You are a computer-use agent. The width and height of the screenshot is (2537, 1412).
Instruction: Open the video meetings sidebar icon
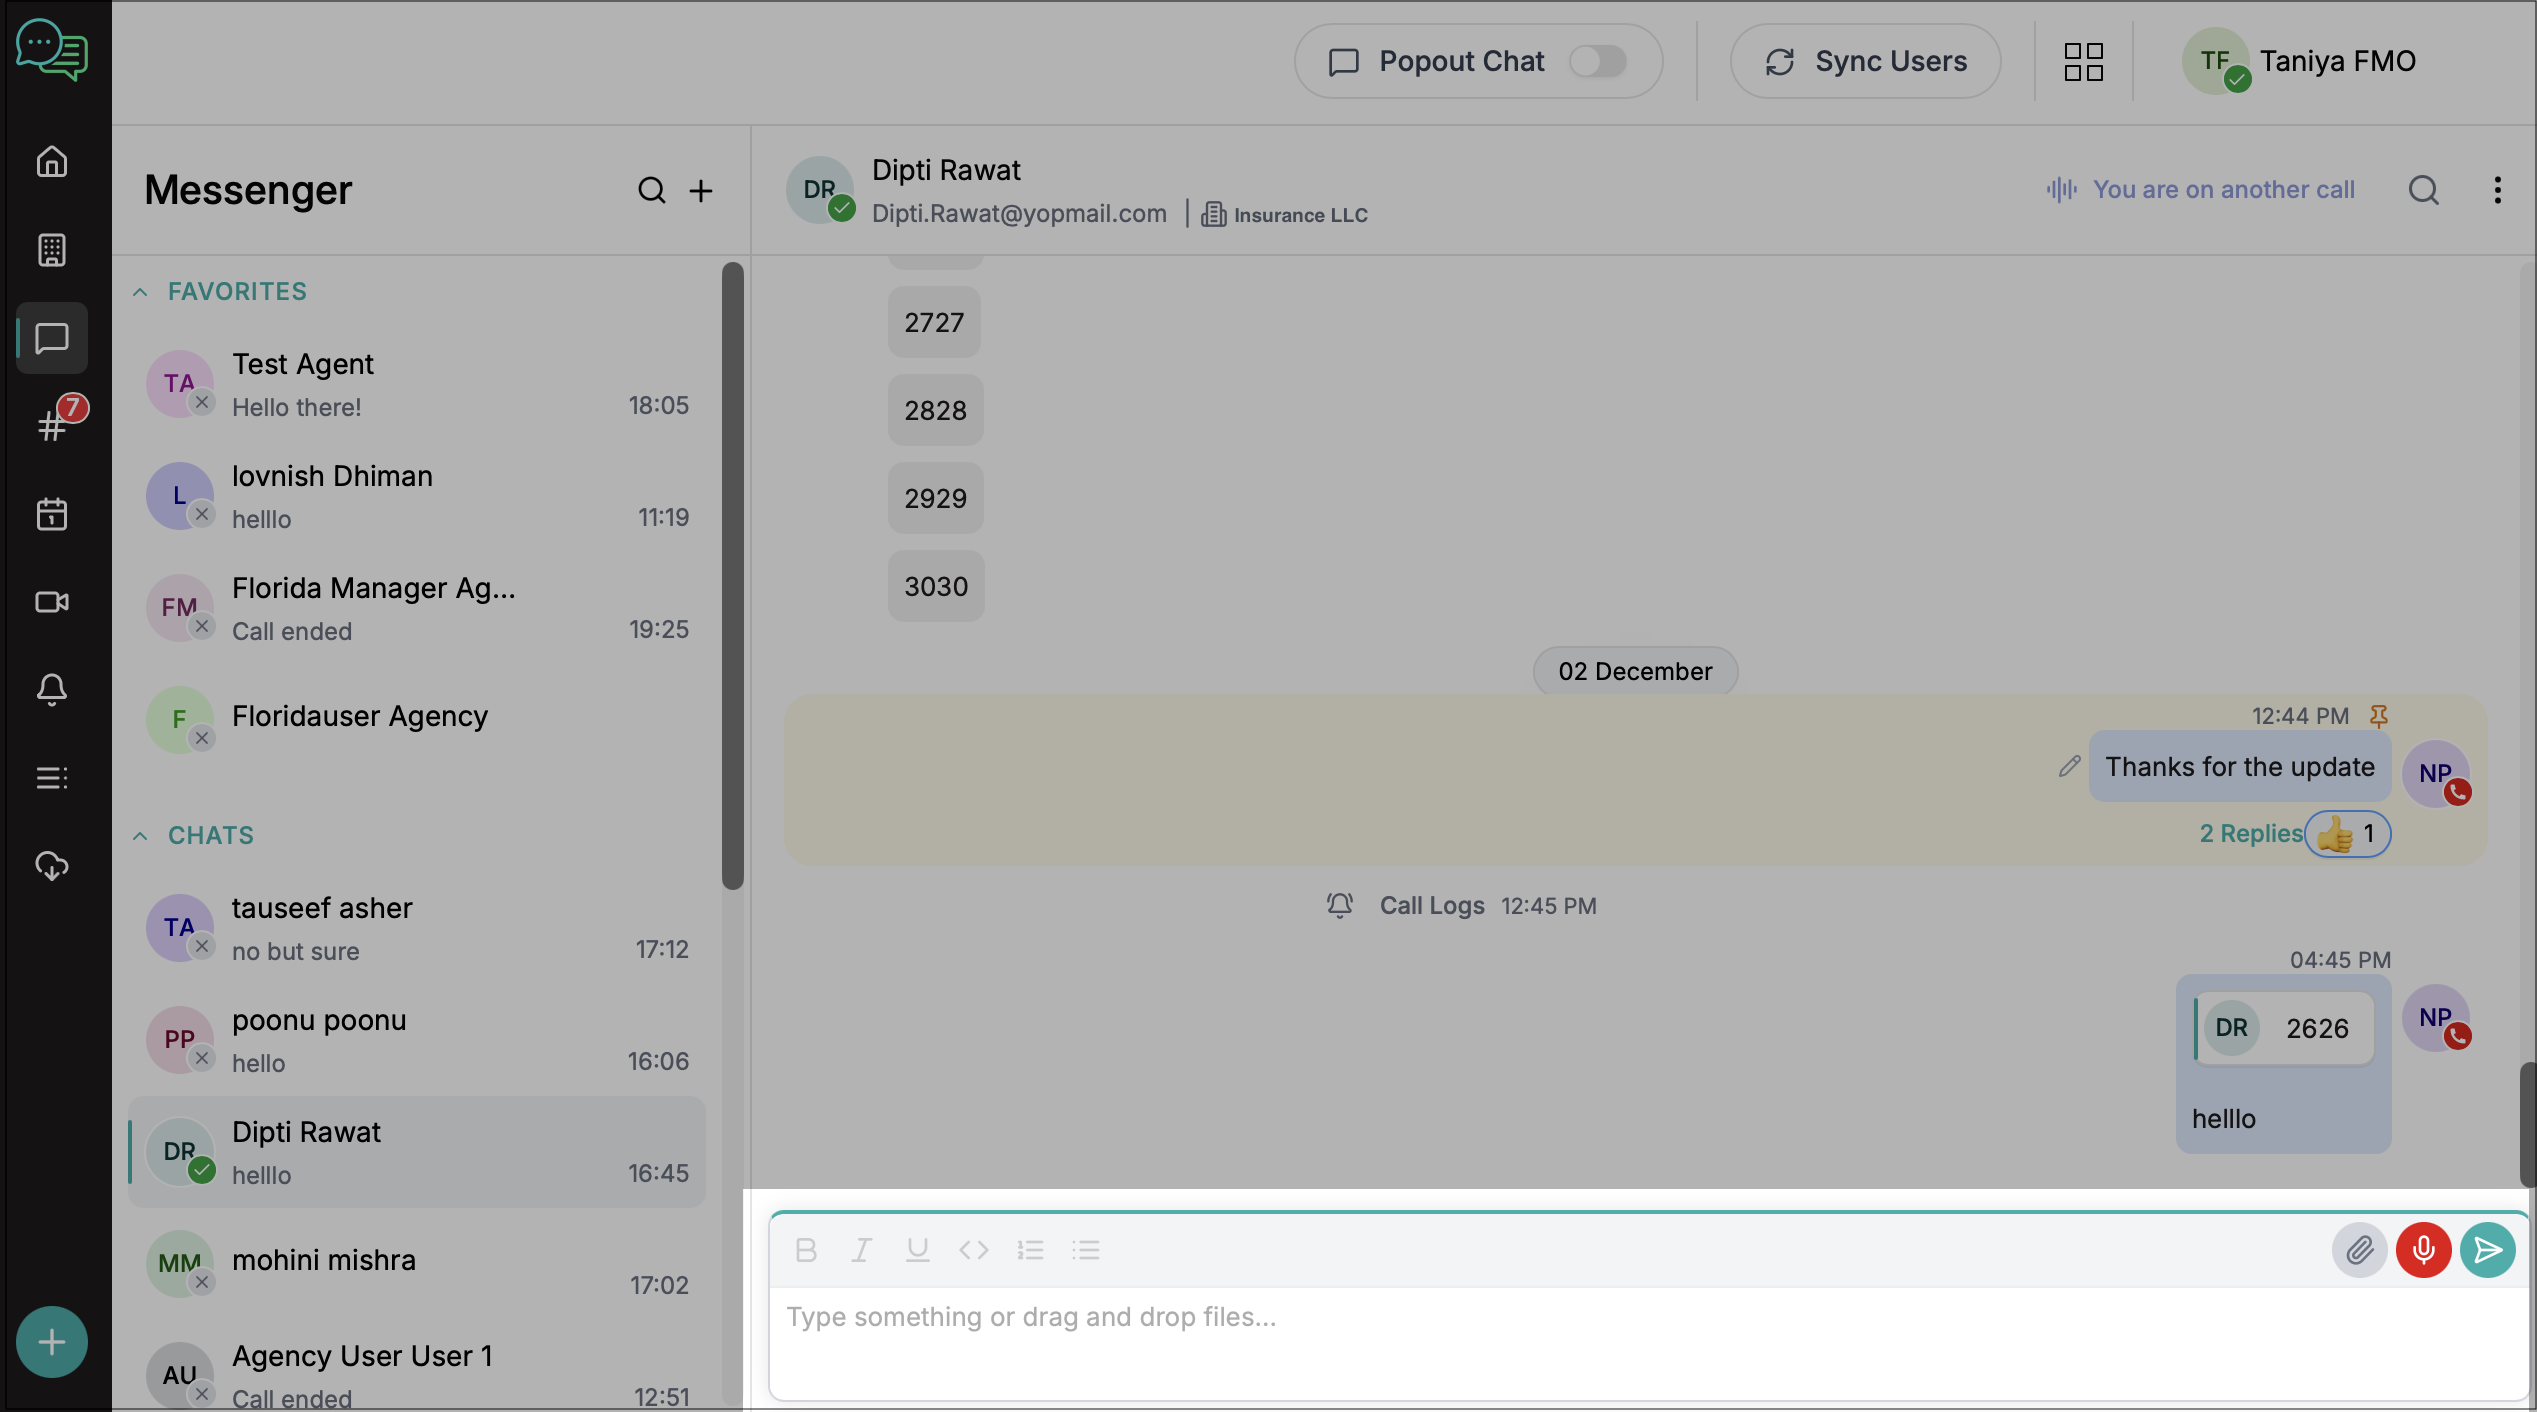click(x=52, y=602)
